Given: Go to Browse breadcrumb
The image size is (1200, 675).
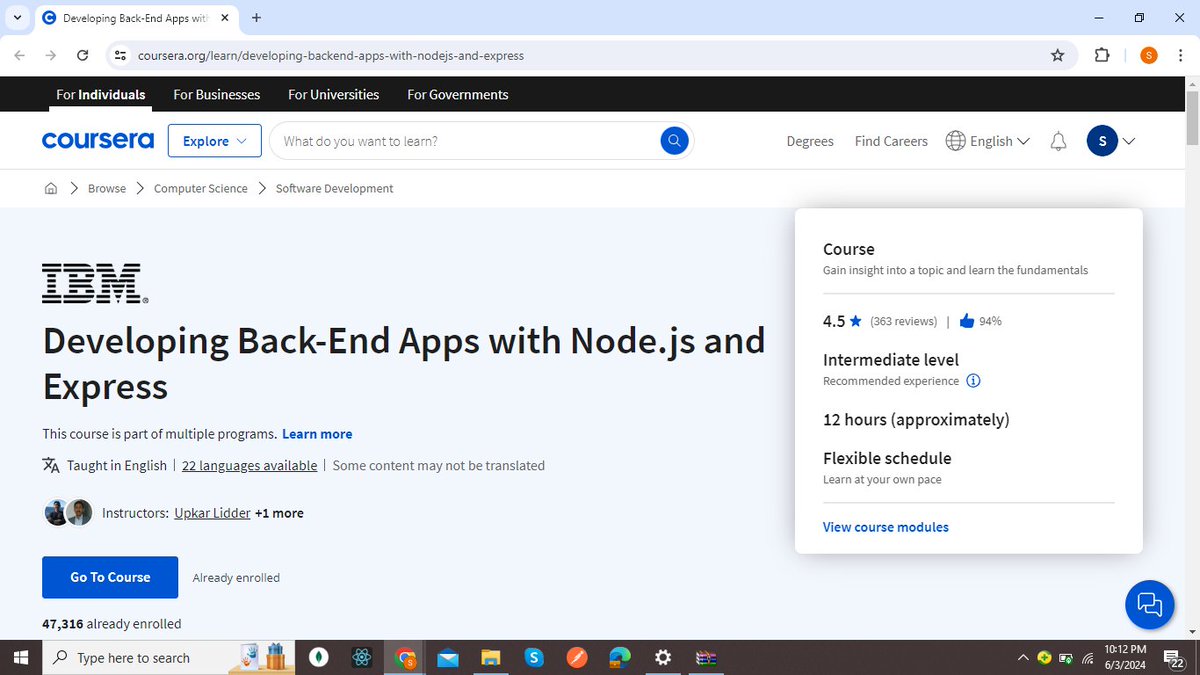Looking at the screenshot, I should tap(107, 188).
